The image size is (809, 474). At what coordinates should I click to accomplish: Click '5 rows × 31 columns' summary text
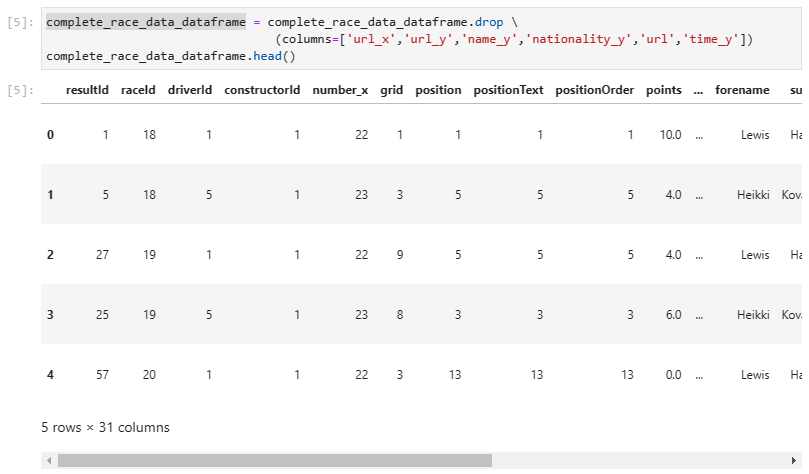[106, 427]
